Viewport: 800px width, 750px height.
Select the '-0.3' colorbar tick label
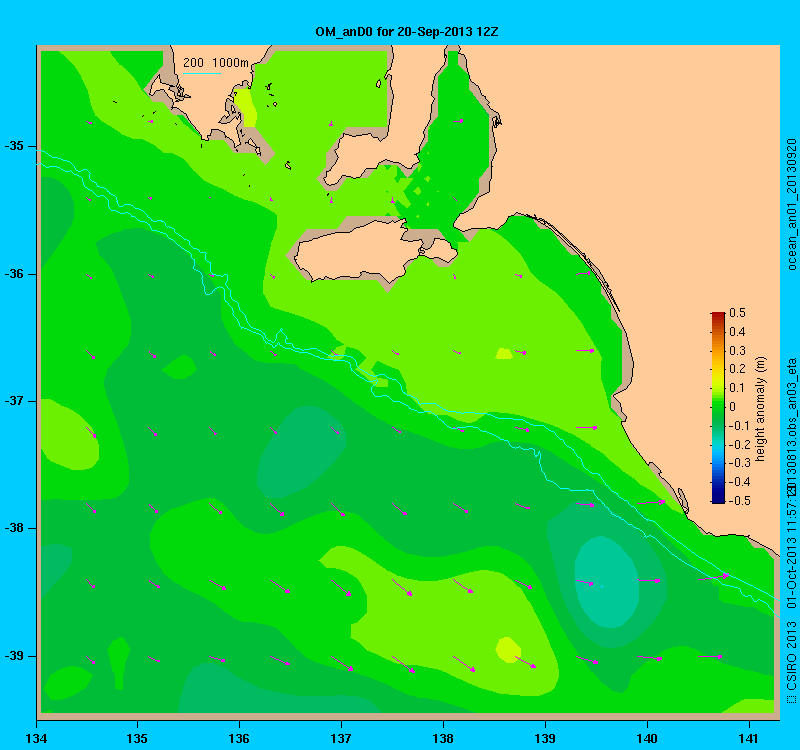(x=738, y=463)
